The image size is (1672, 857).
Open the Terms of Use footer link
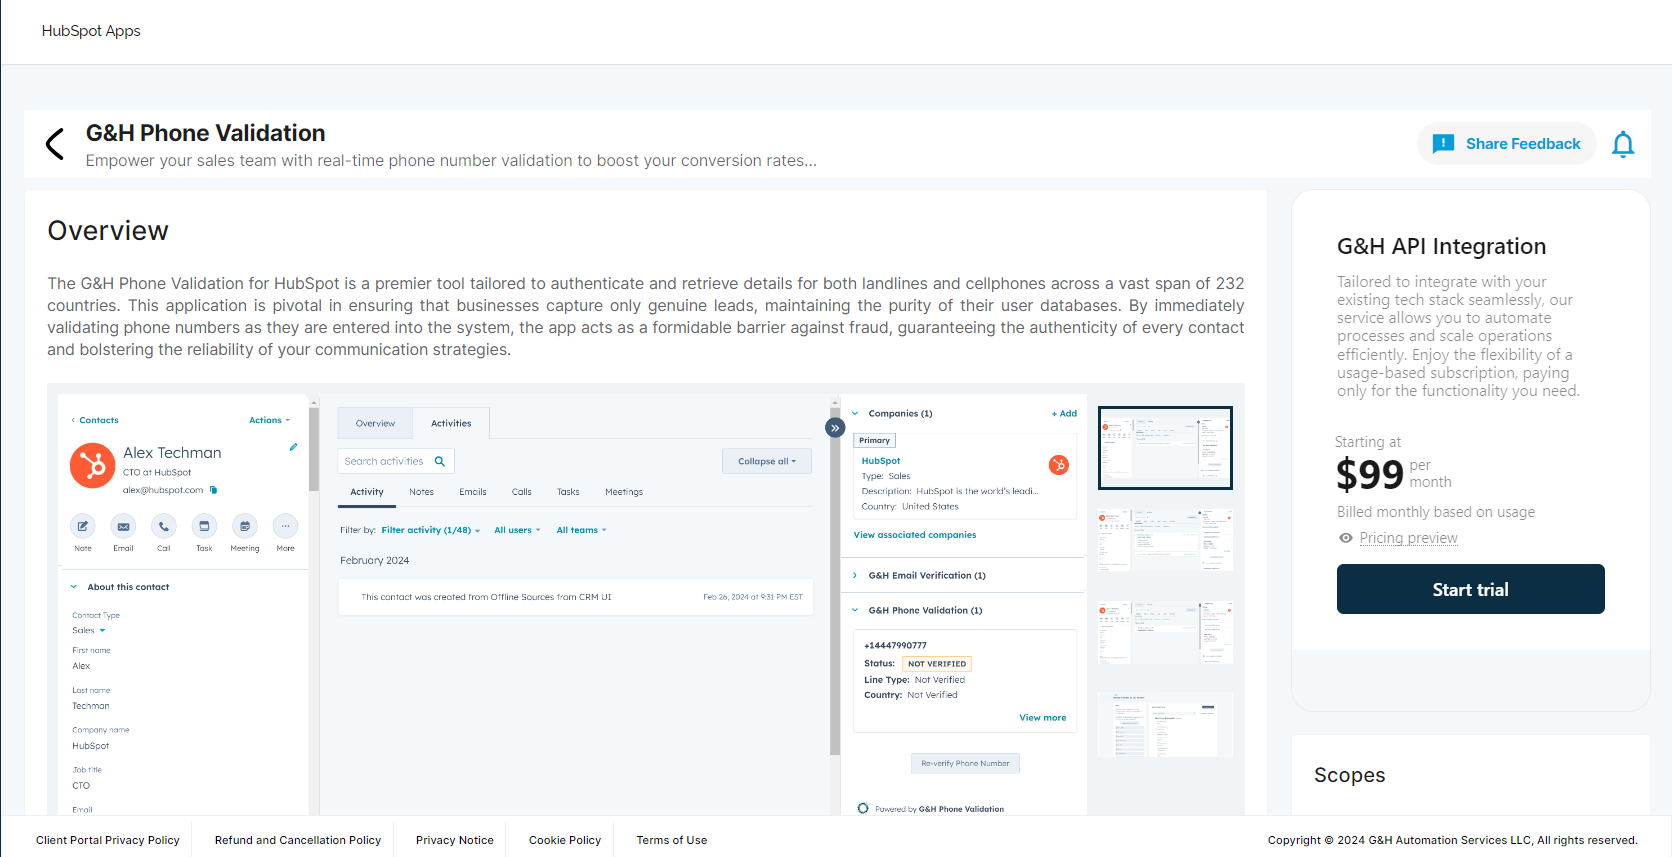click(x=671, y=840)
